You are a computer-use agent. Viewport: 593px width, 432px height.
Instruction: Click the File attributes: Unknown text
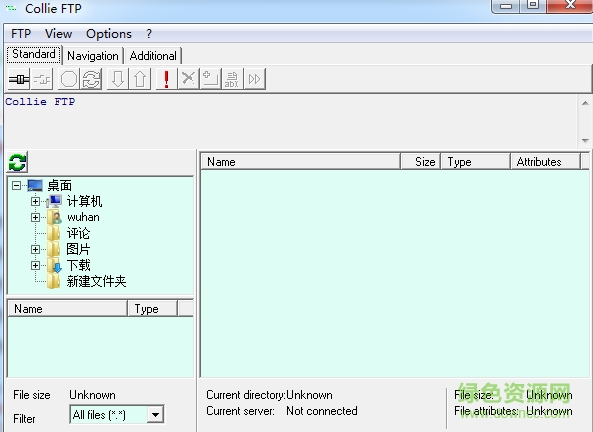tap(513, 411)
